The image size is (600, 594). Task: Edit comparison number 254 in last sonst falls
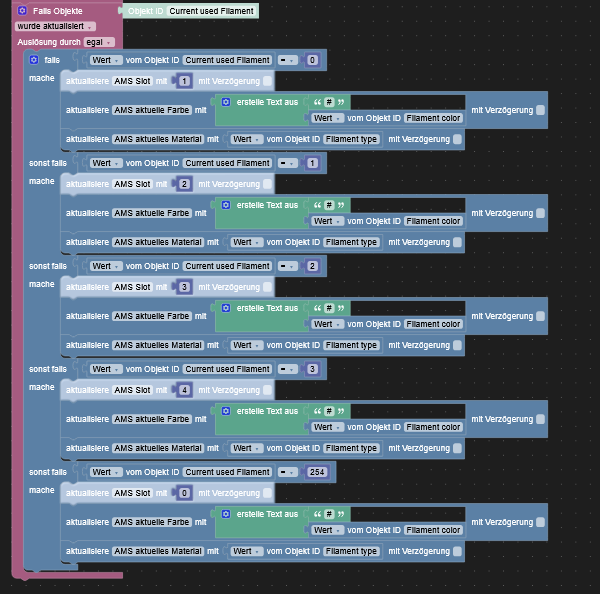pyautogui.click(x=317, y=472)
